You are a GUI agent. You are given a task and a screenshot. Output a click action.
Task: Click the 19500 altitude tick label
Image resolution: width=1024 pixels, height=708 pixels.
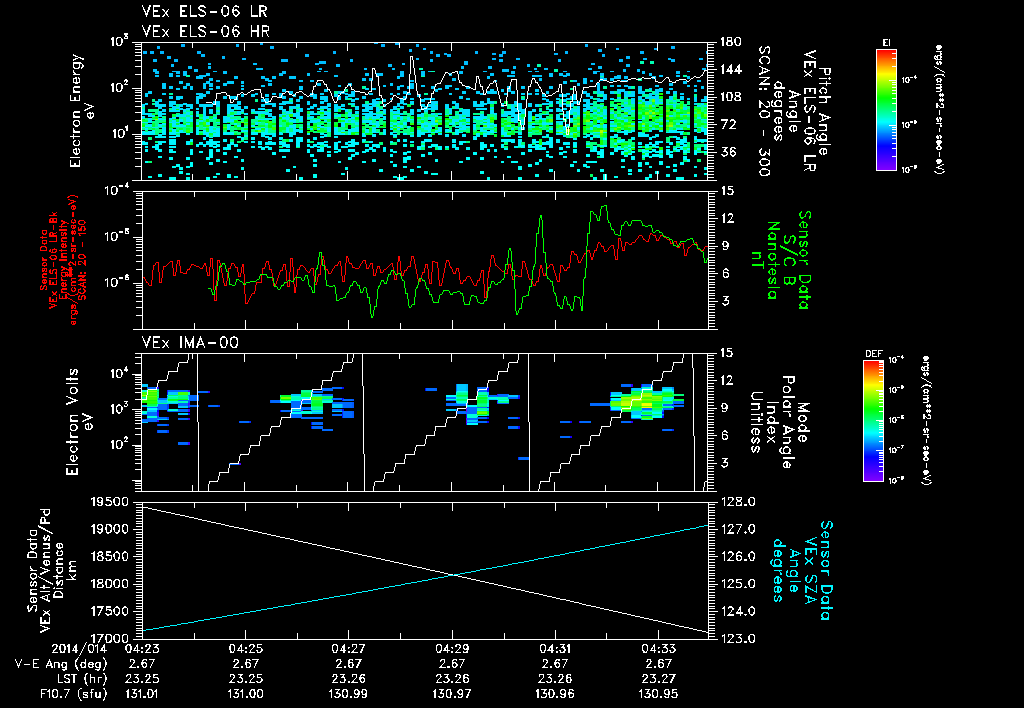(108, 502)
